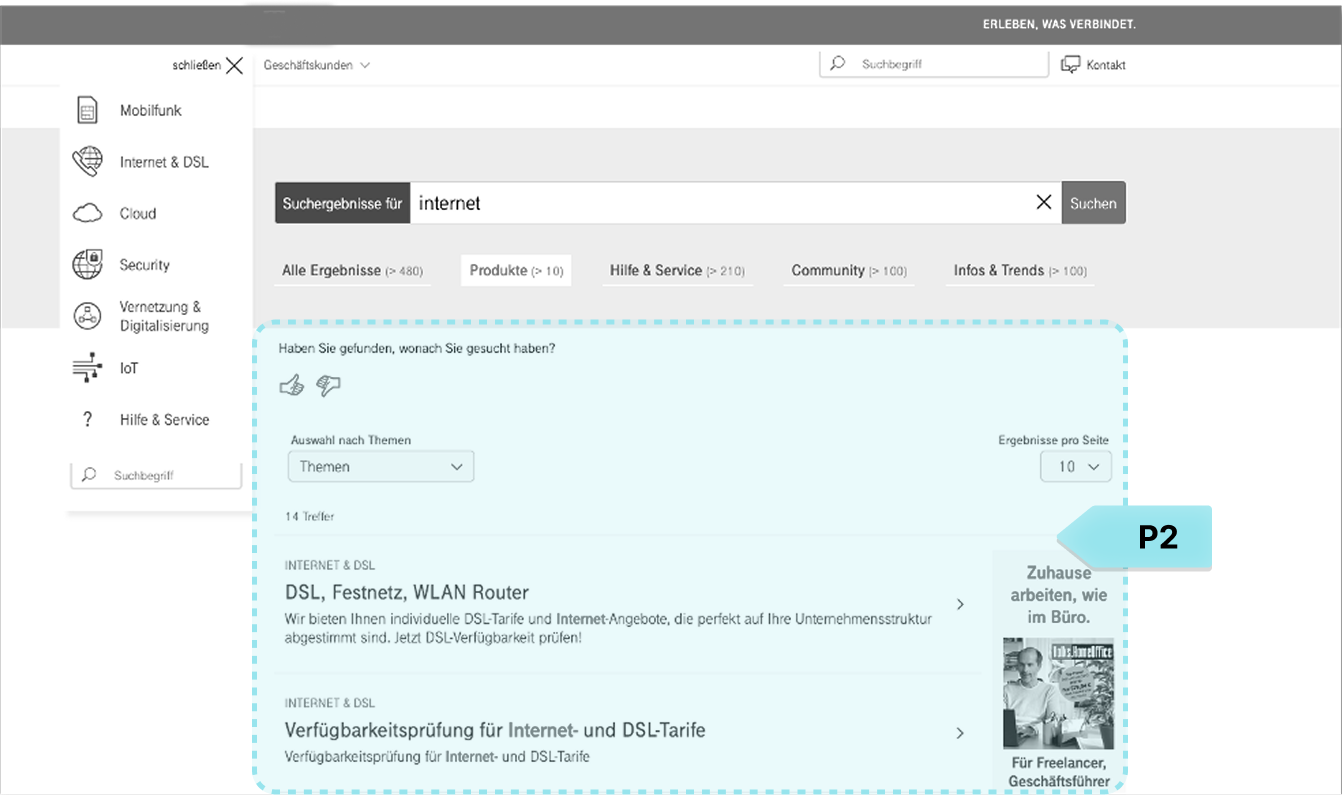
Task: Open Hilfe & Service in sidebar menu
Action: [x=164, y=420]
